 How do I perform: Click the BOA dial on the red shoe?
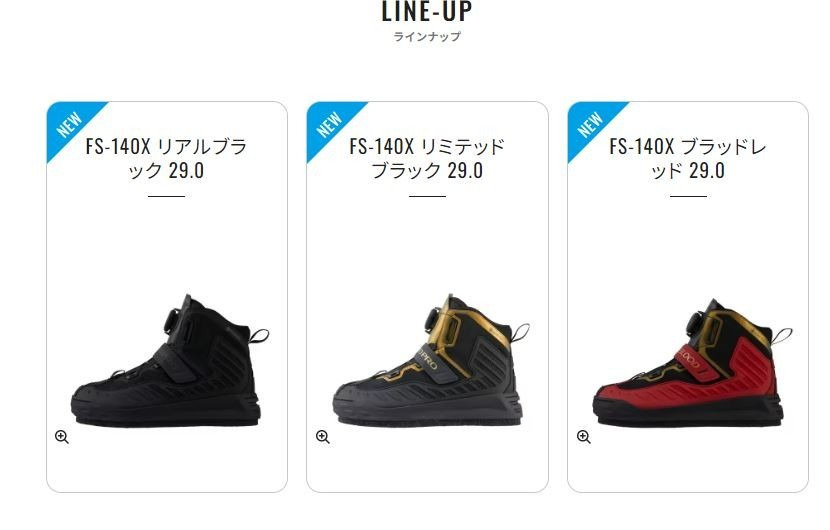(x=697, y=322)
